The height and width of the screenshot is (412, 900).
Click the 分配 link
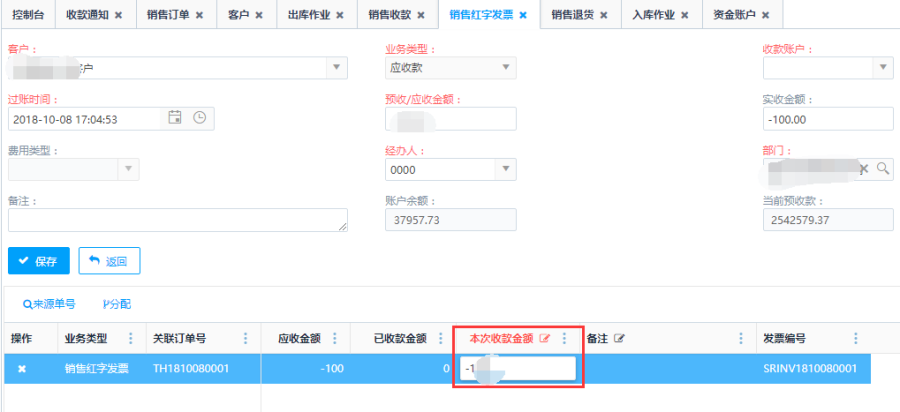coord(117,303)
